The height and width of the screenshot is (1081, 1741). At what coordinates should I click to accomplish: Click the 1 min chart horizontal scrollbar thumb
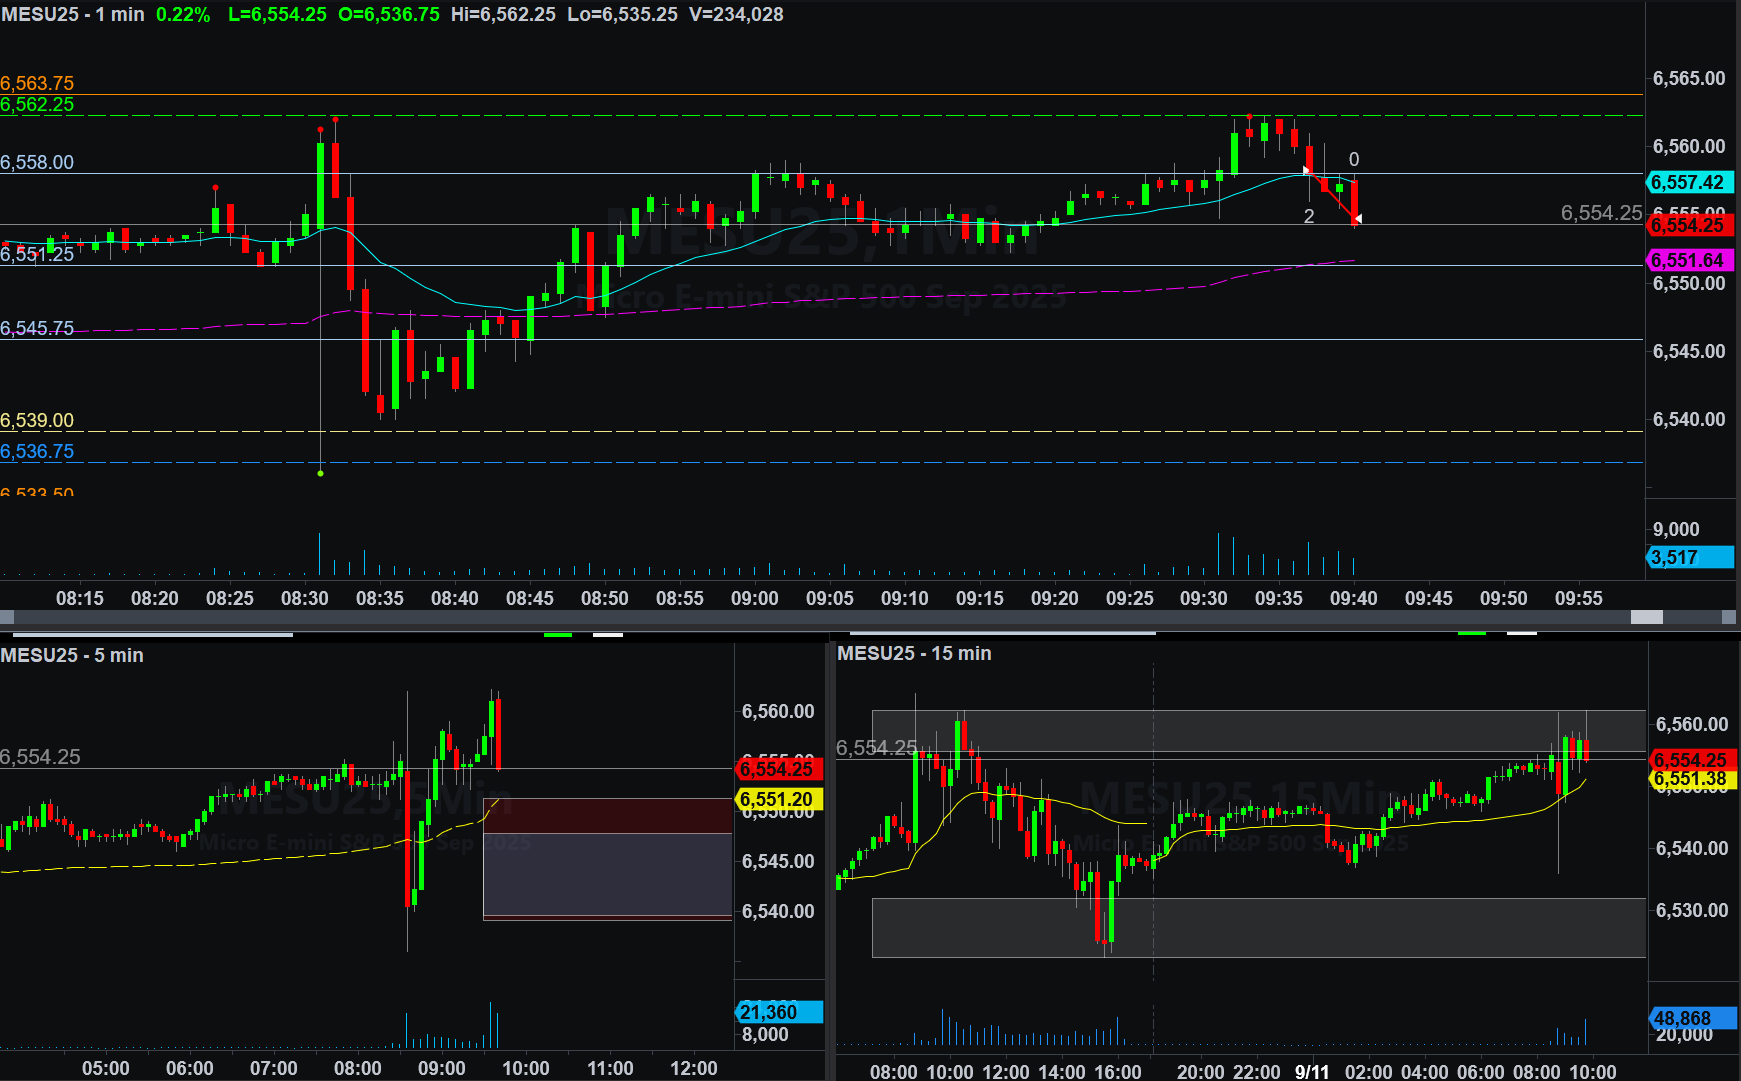point(1646,617)
